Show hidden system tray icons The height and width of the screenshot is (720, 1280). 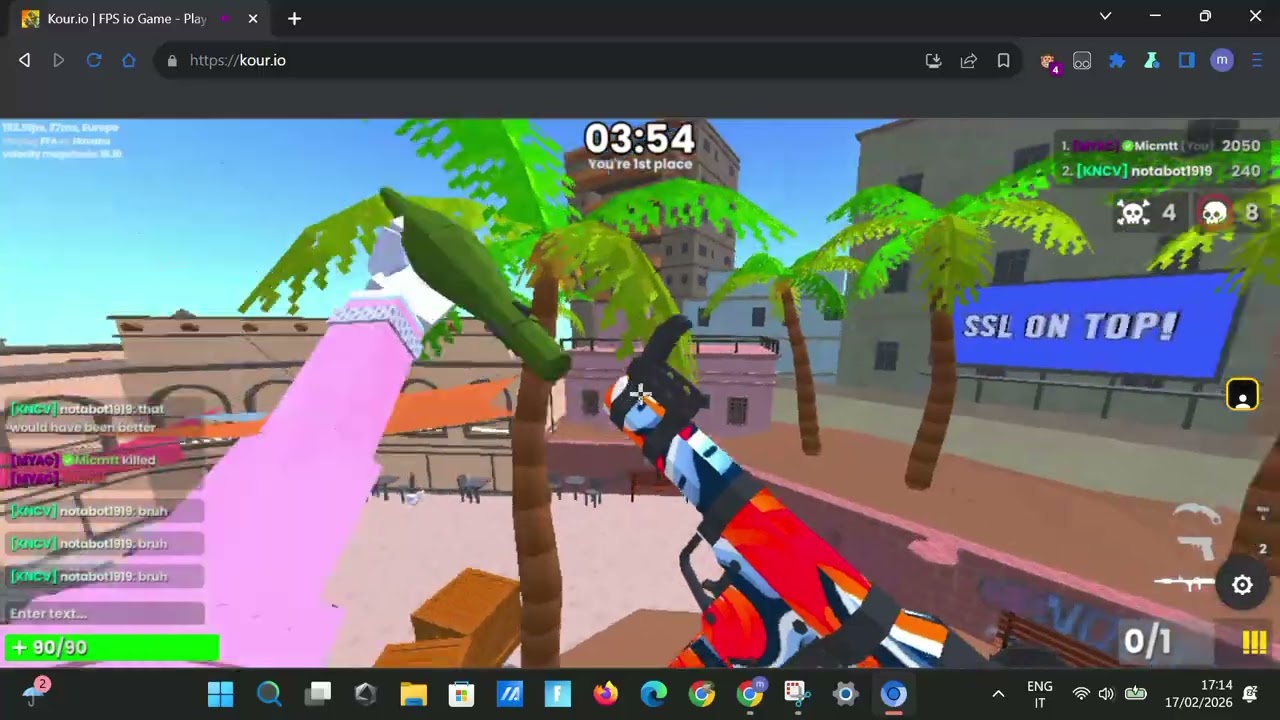[998, 694]
